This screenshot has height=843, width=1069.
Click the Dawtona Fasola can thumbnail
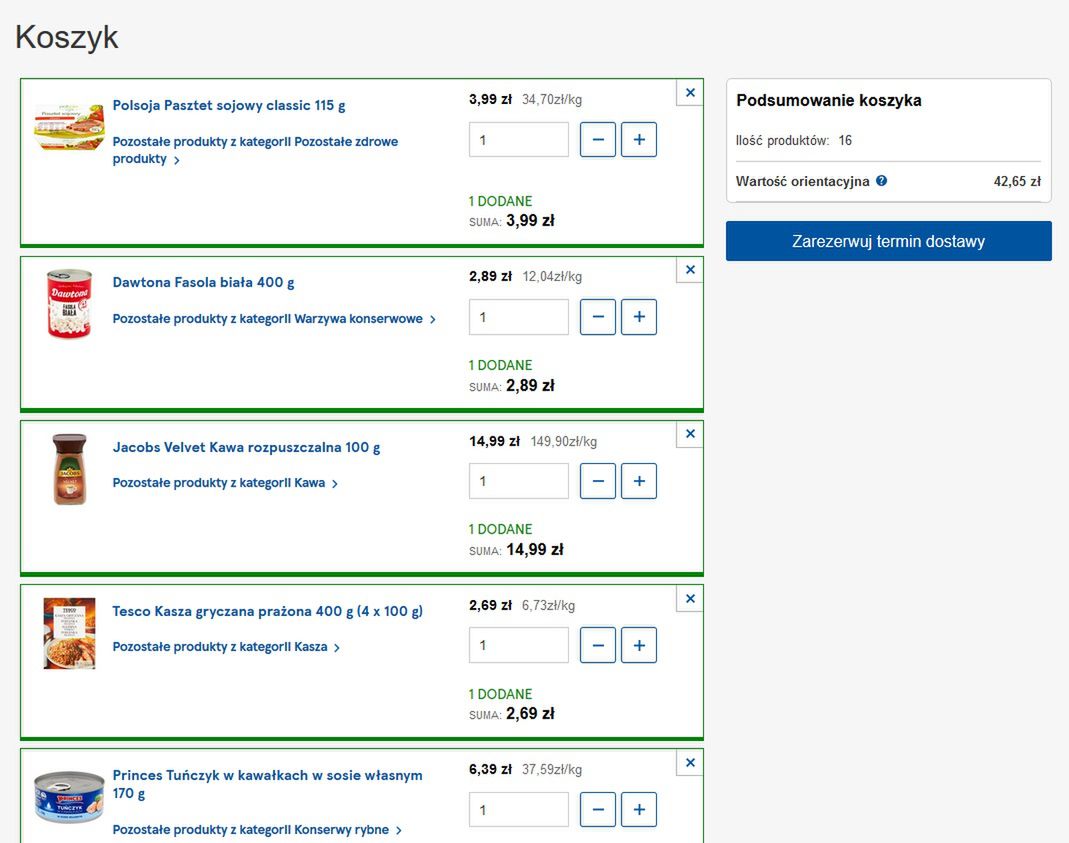[69, 303]
